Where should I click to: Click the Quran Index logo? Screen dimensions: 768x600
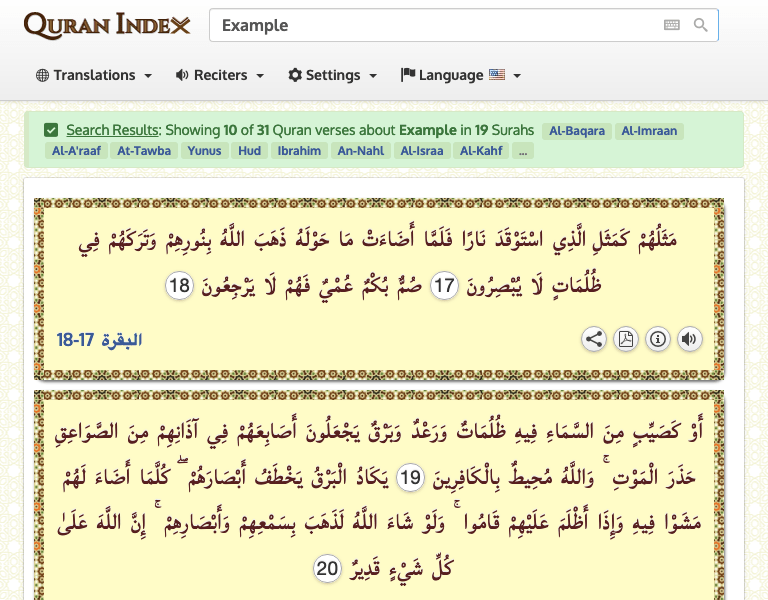click(107, 25)
